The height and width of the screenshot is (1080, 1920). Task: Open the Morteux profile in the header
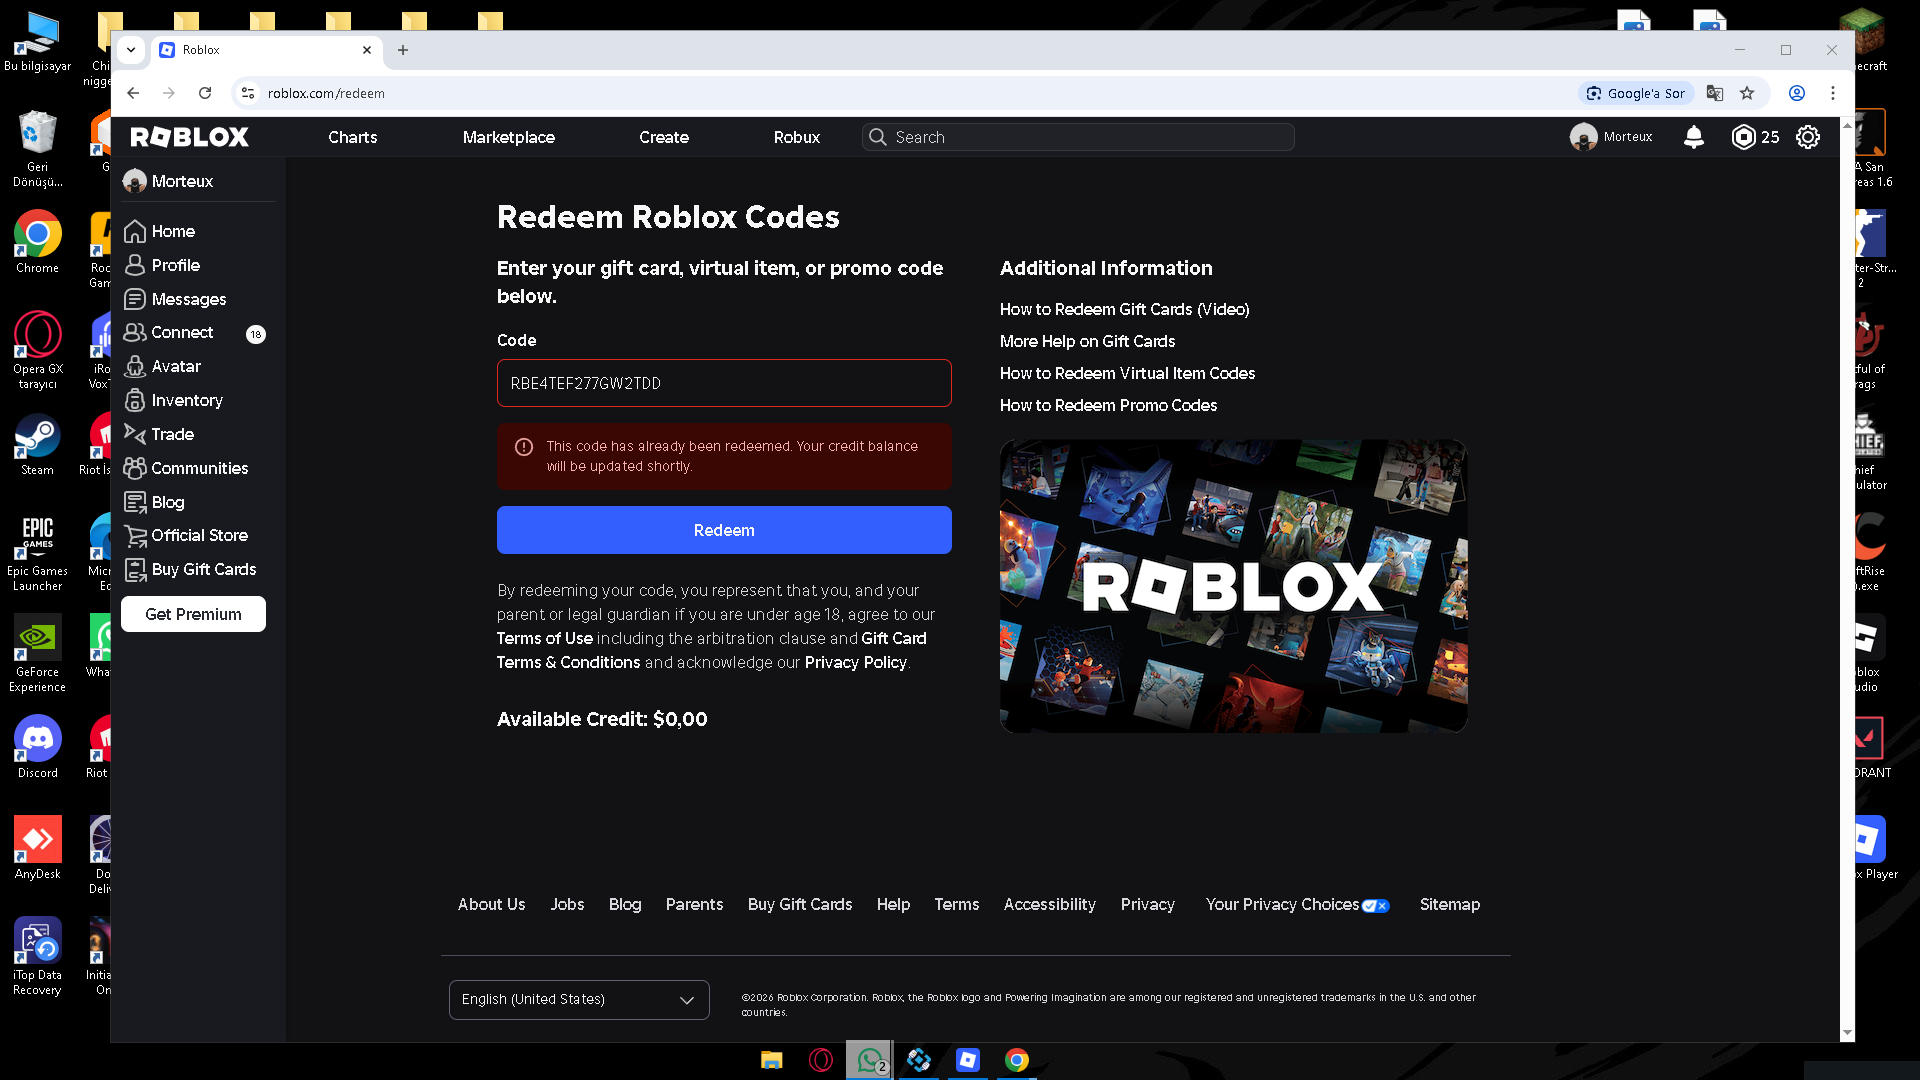(1611, 137)
